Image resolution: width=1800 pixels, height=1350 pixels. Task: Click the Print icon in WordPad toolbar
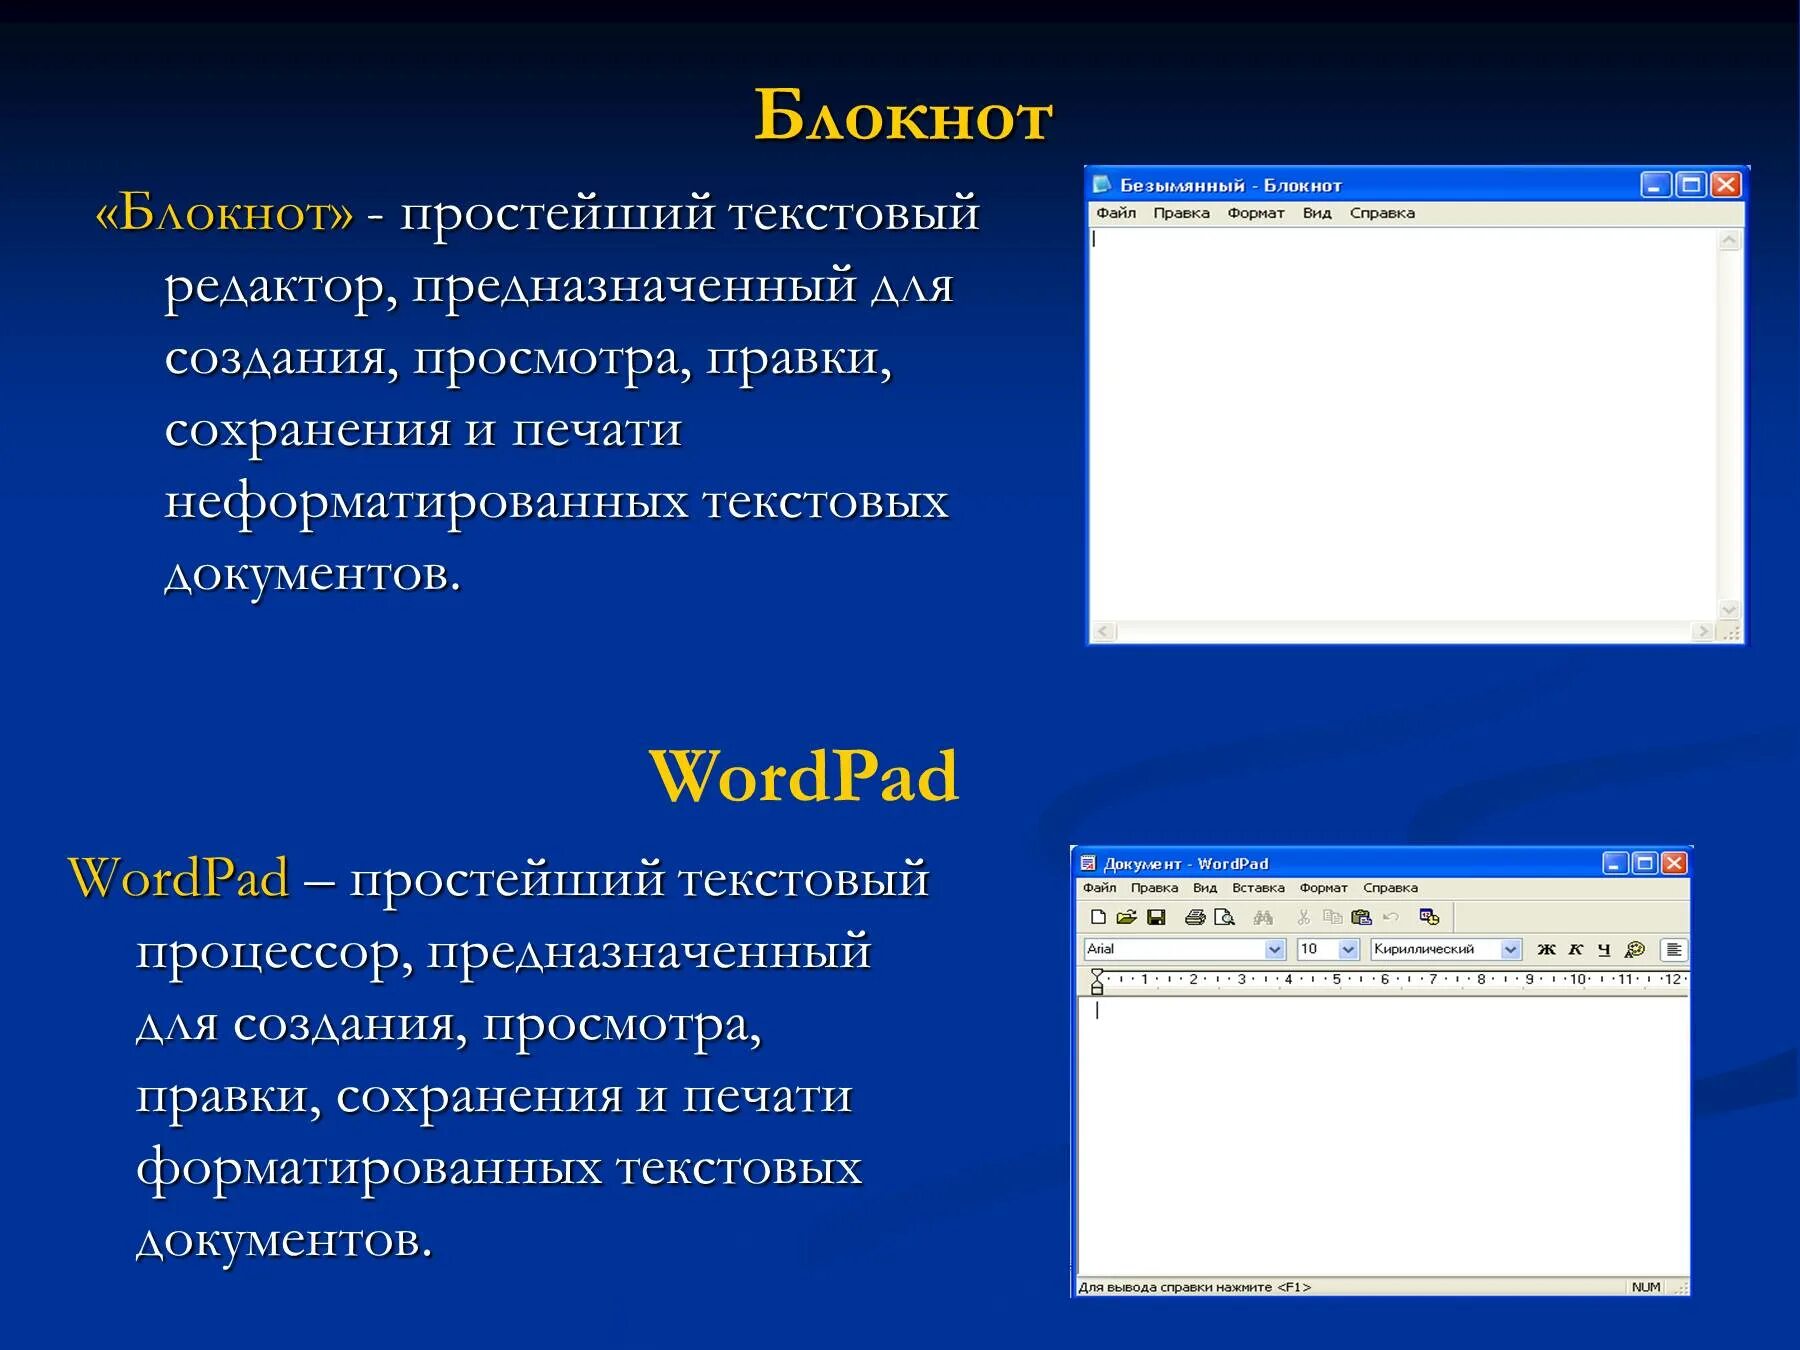click(x=1195, y=917)
